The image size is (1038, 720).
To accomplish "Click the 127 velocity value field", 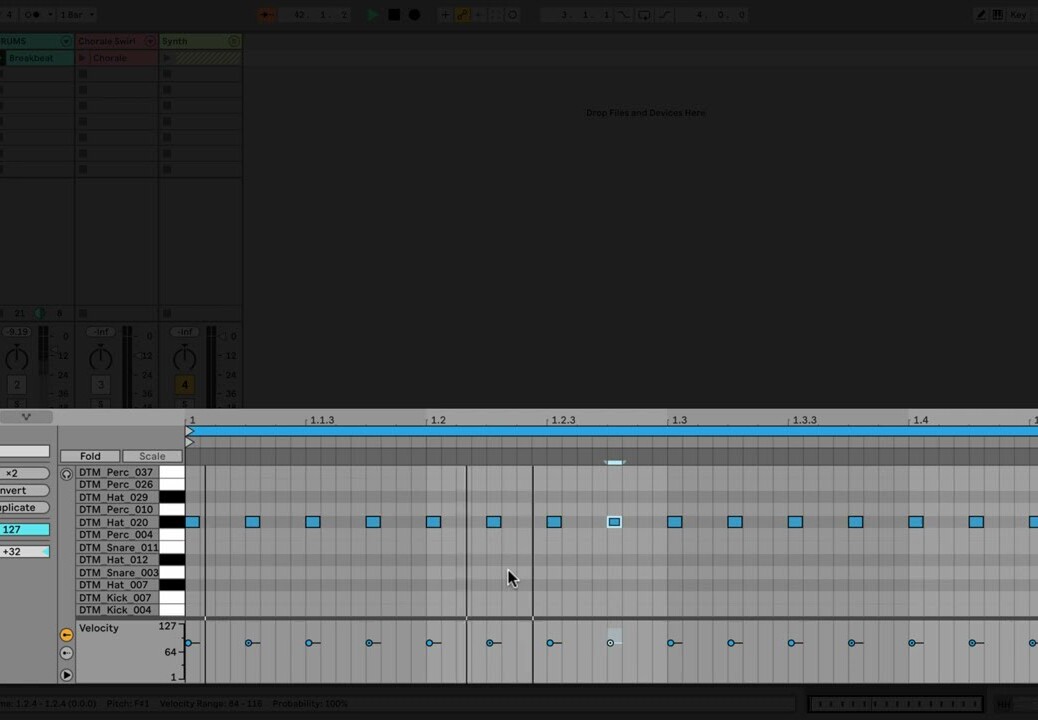I will coord(24,529).
